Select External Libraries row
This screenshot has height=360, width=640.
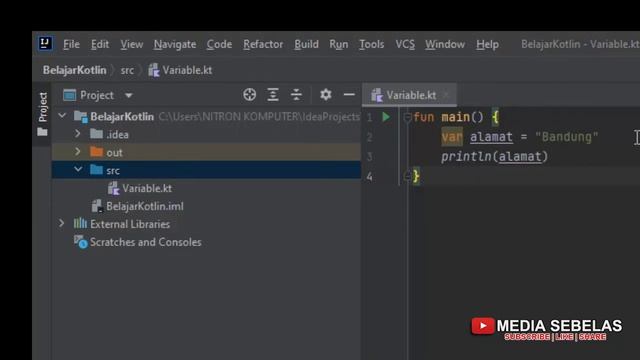[206, 224]
